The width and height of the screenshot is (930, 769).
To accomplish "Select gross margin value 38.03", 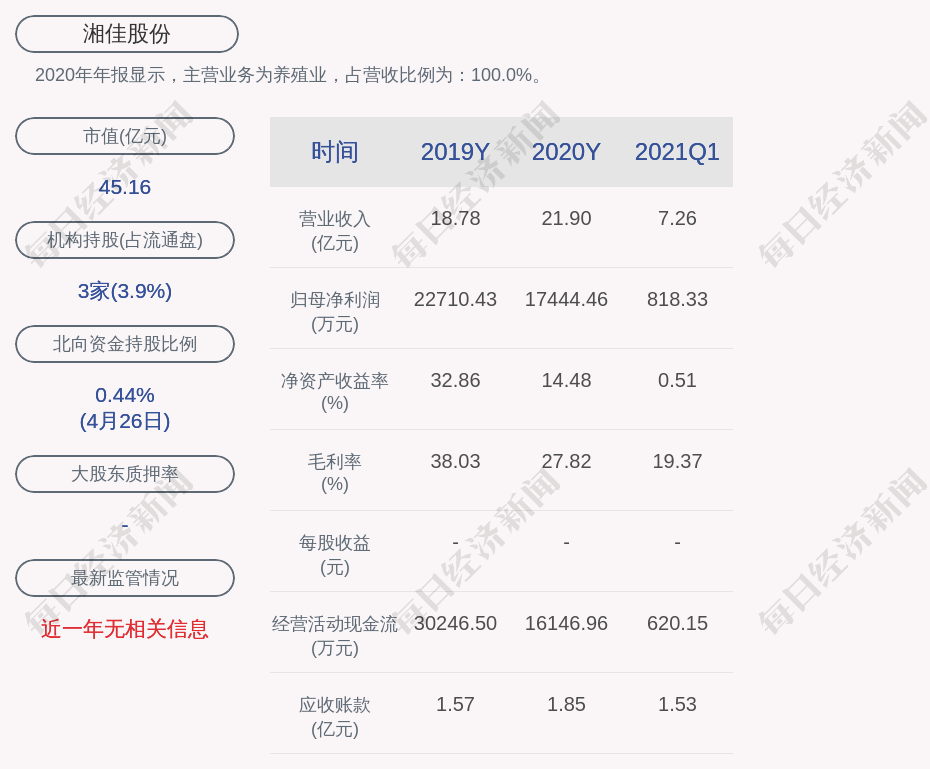I will [455, 461].
